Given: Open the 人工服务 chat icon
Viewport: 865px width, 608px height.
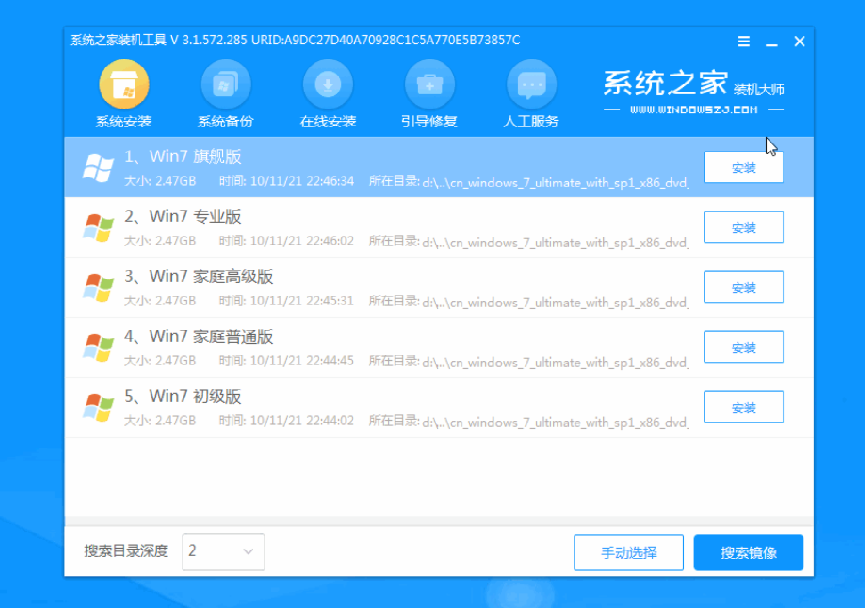Looking at the screenshot, I should tap(531, 84).
